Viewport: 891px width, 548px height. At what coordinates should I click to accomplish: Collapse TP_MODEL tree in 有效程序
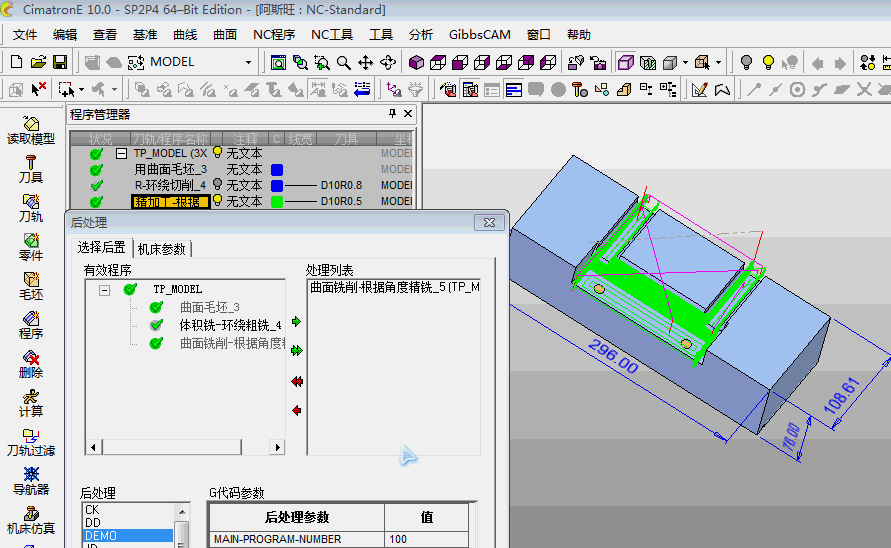(x=105, y=290)
